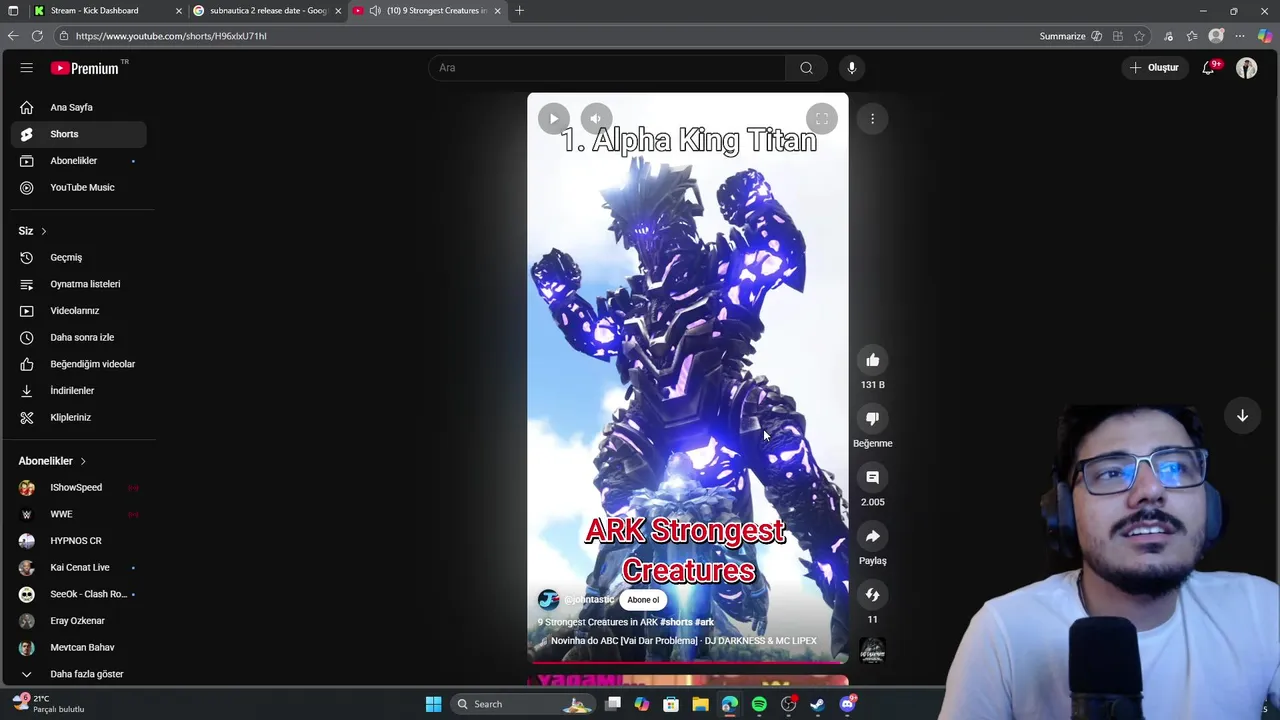Dislike the Short using Beğenme thumb
Screen dimensions: 1280x720
click(x=873, y=419)
